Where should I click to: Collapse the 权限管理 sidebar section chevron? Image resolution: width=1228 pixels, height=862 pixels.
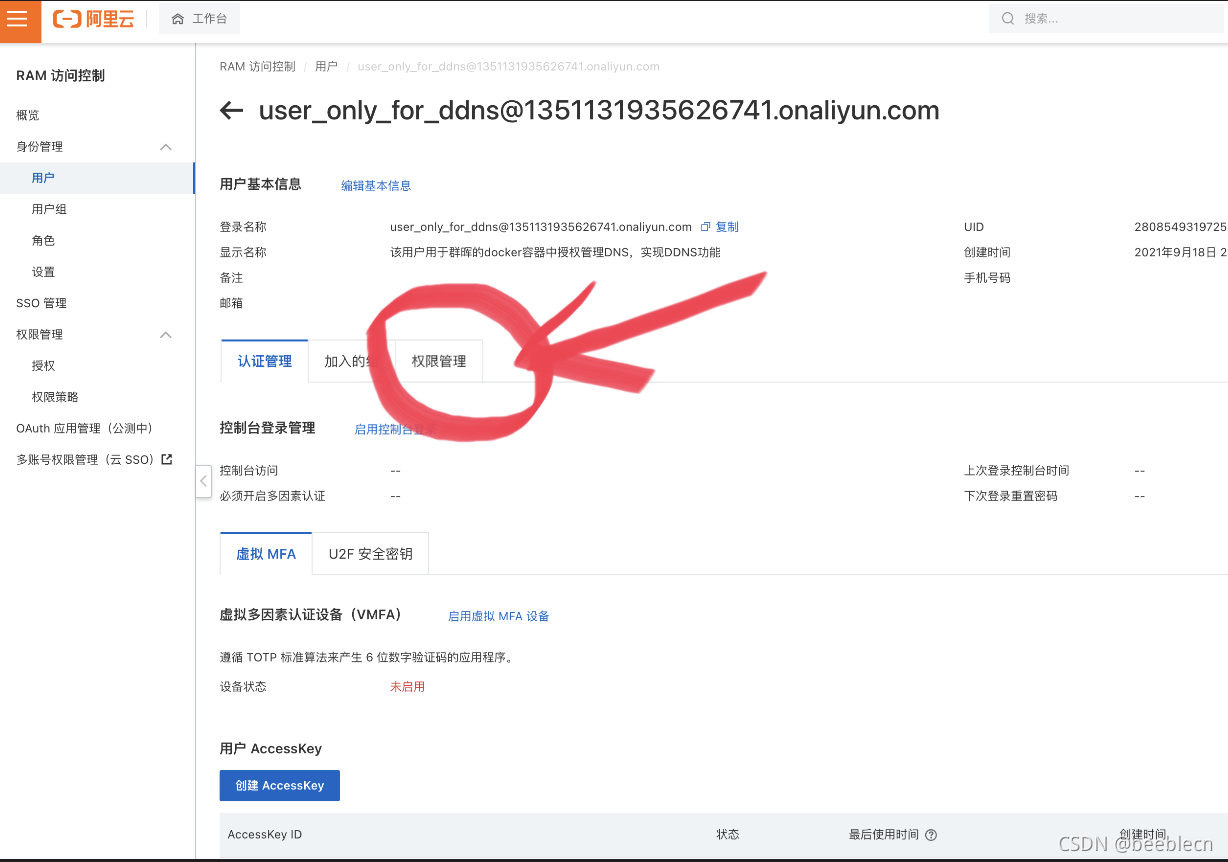(x=166, y=335)
